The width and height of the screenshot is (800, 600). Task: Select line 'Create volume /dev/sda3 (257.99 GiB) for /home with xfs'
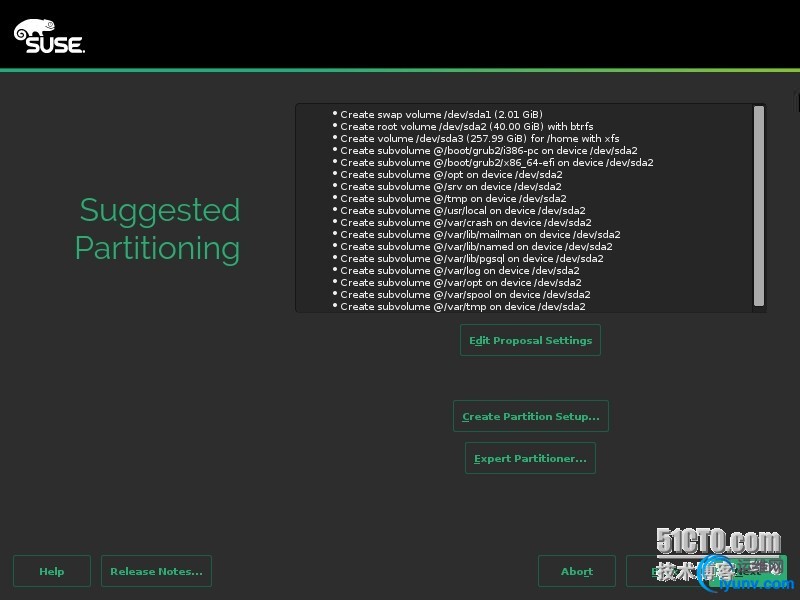[480, 138]
